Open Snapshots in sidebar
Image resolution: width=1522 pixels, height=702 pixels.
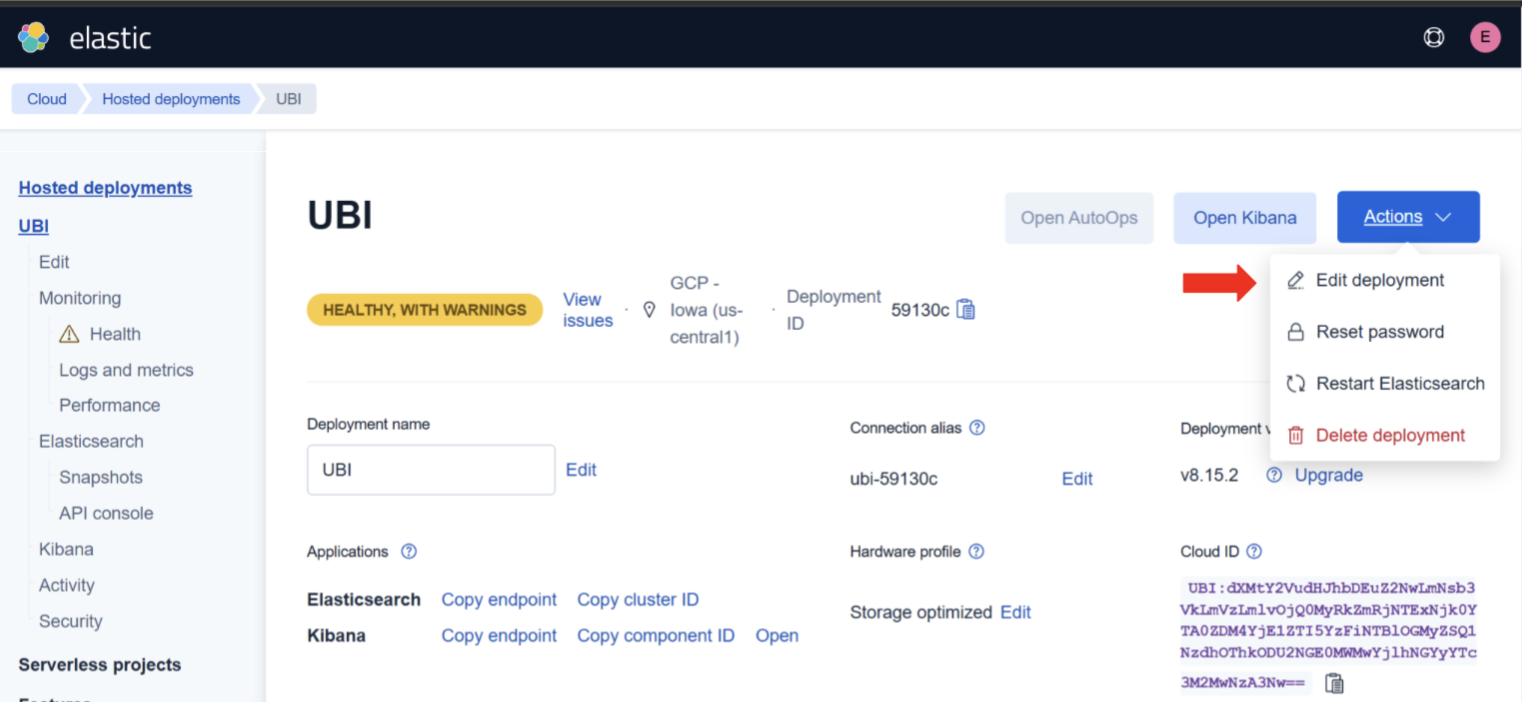tap(101, 477)
